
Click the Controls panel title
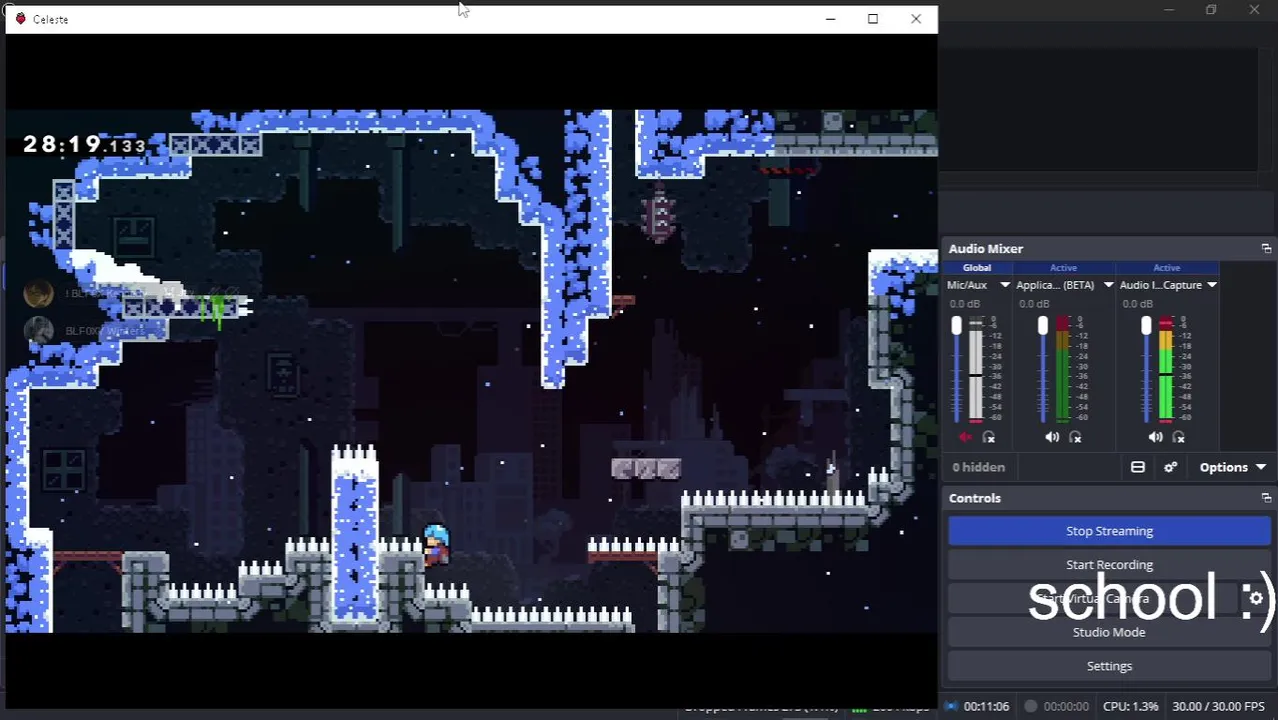(975, 497)
